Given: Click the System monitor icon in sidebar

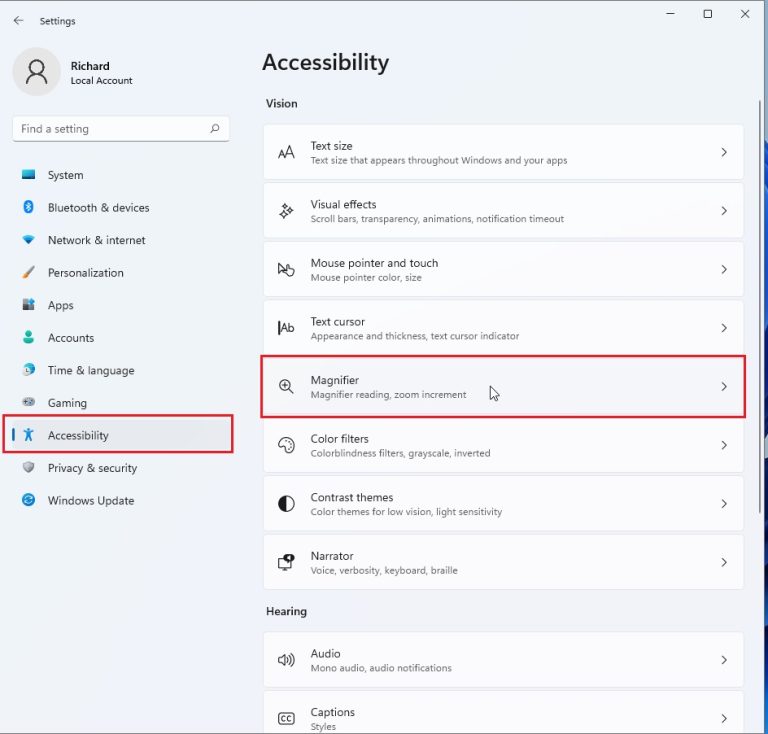Looking at the screenshot, I should point(28,174).
